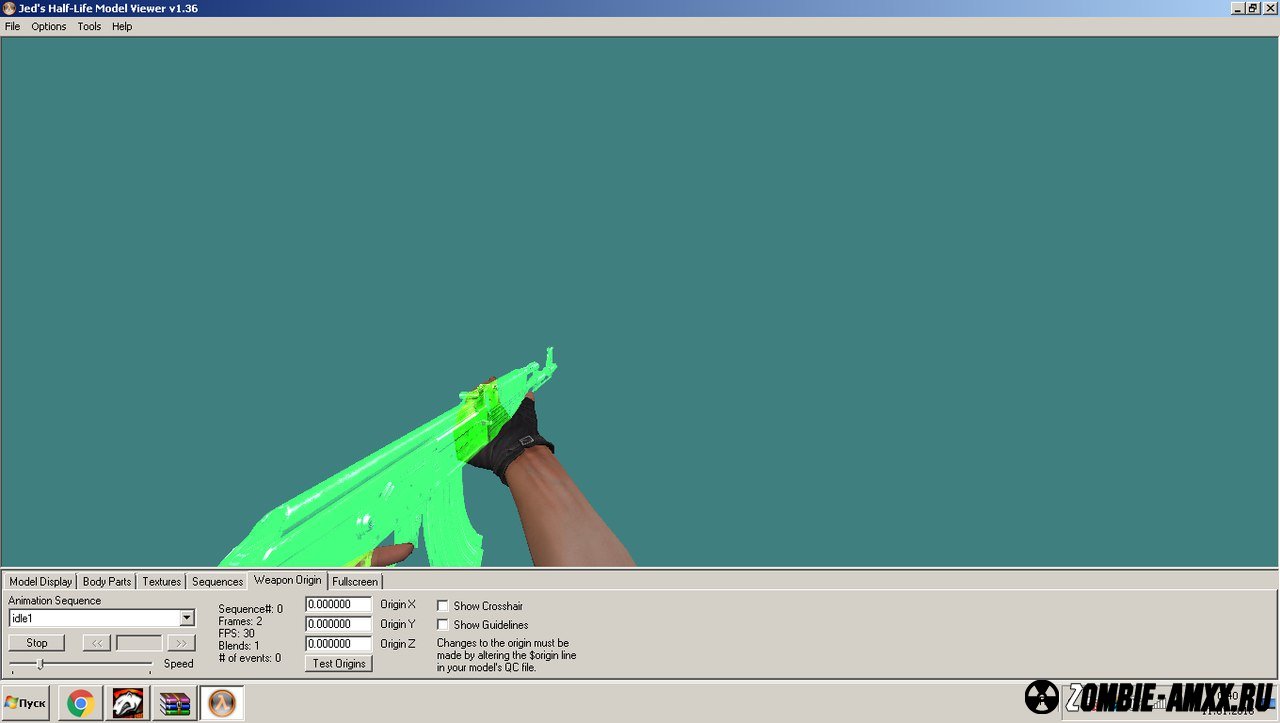Select the Weapon Origin tab

click(x=288, y=580)
